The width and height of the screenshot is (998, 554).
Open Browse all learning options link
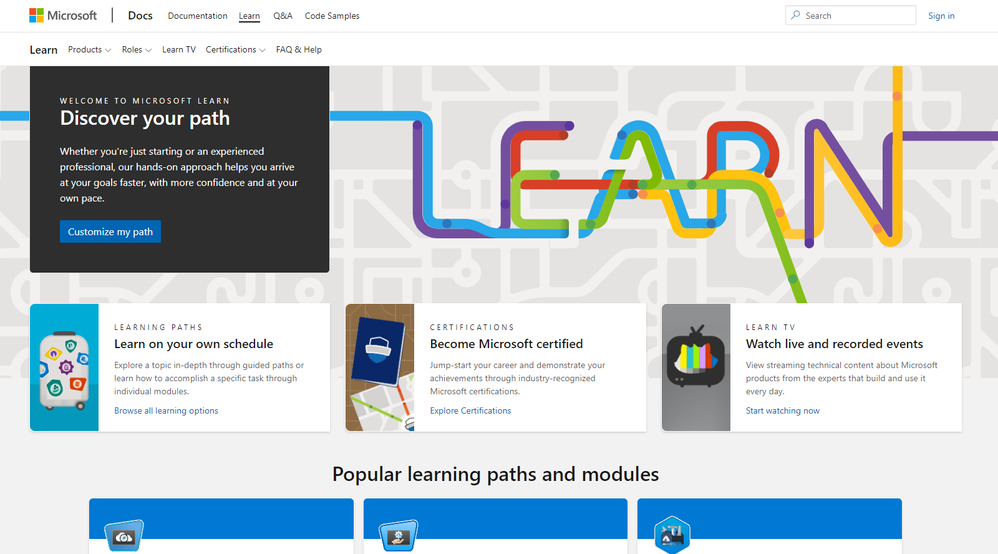point(166,411)
